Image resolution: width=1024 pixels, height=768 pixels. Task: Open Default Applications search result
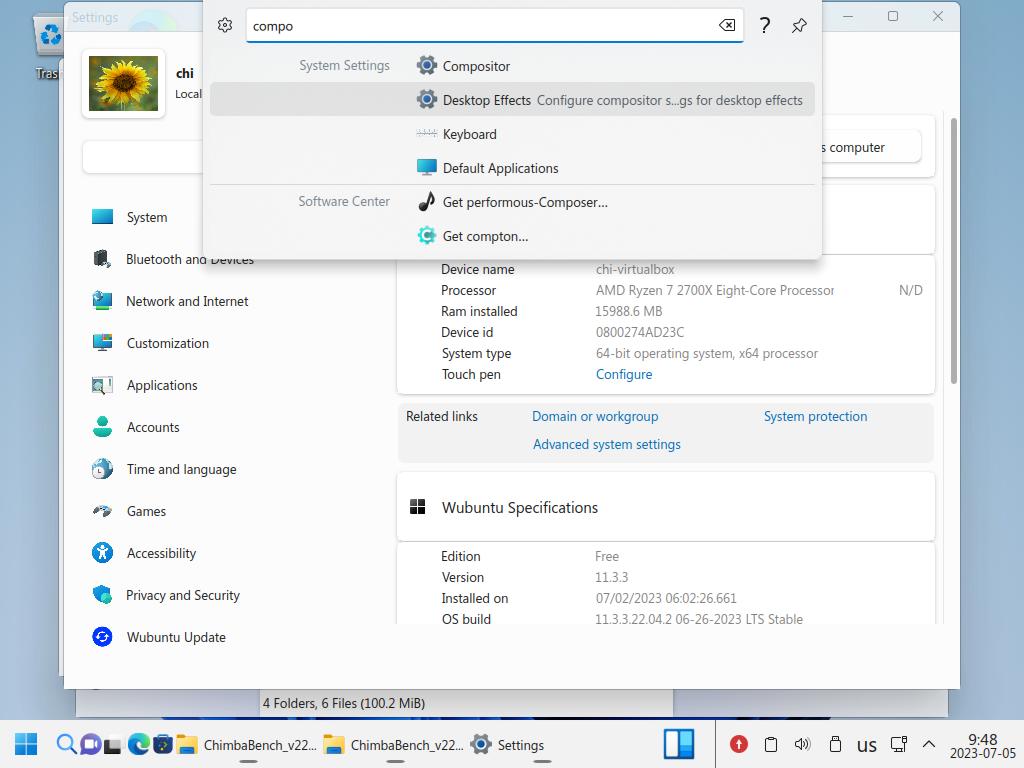512,168
